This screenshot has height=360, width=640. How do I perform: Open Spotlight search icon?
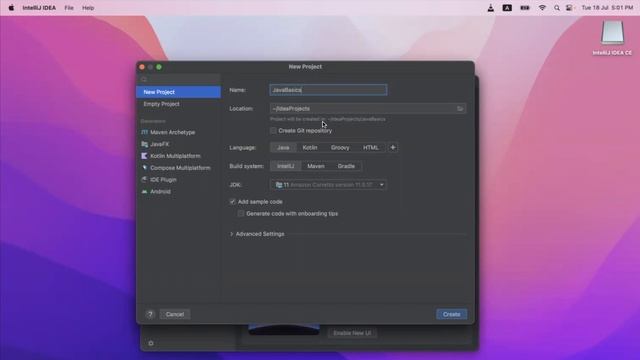tap(557, 8)
